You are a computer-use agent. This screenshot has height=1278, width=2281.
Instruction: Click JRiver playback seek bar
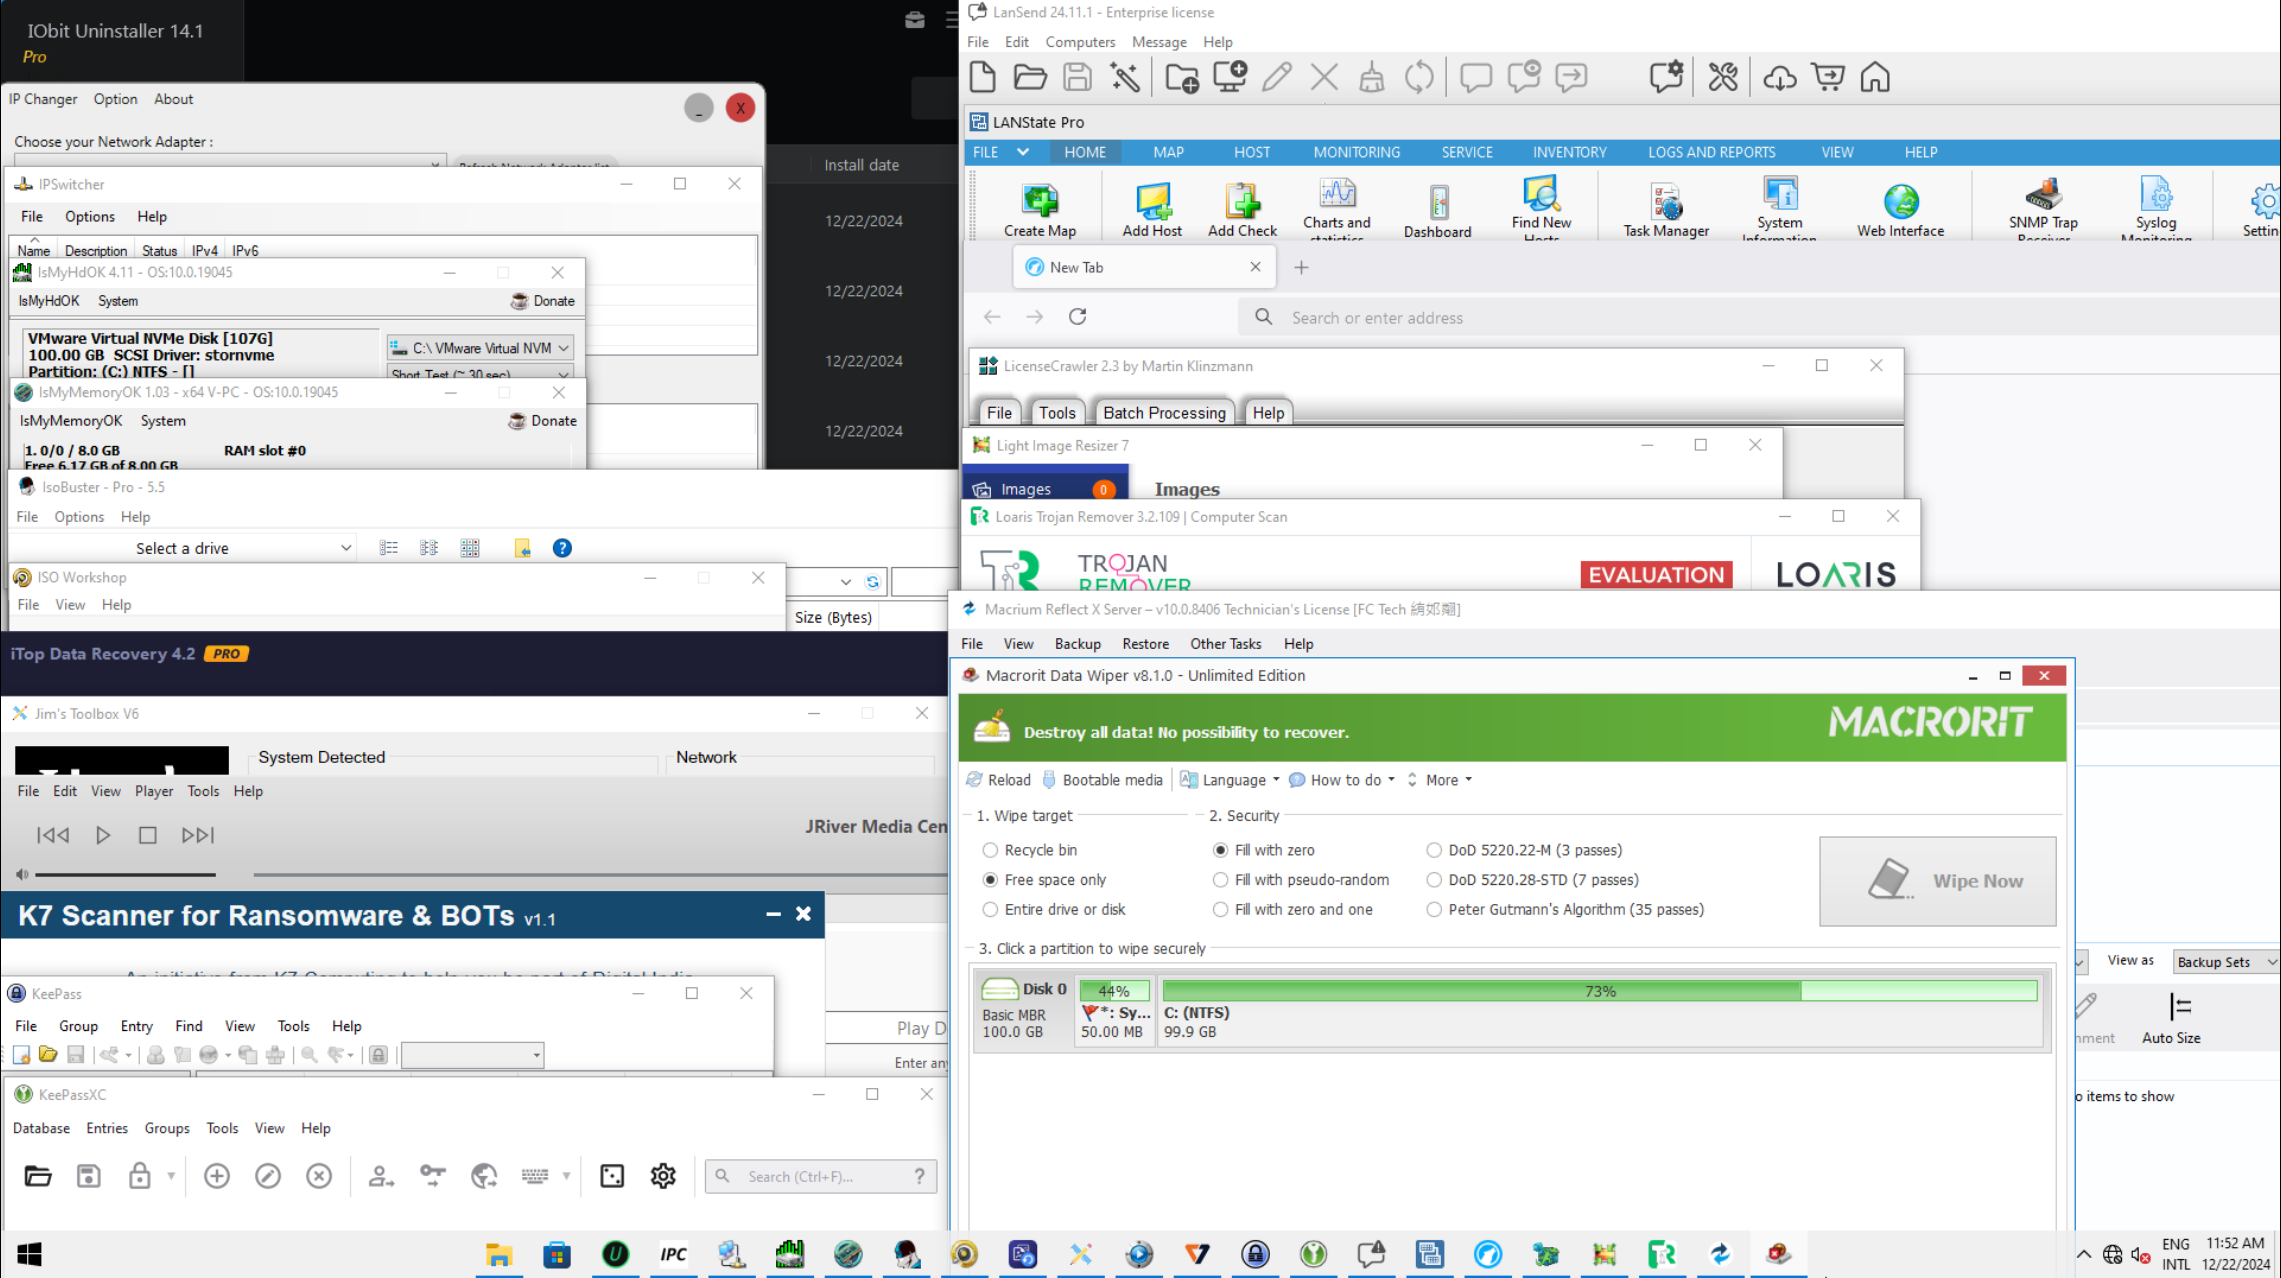pyautogui.click(x=600, y=875)
